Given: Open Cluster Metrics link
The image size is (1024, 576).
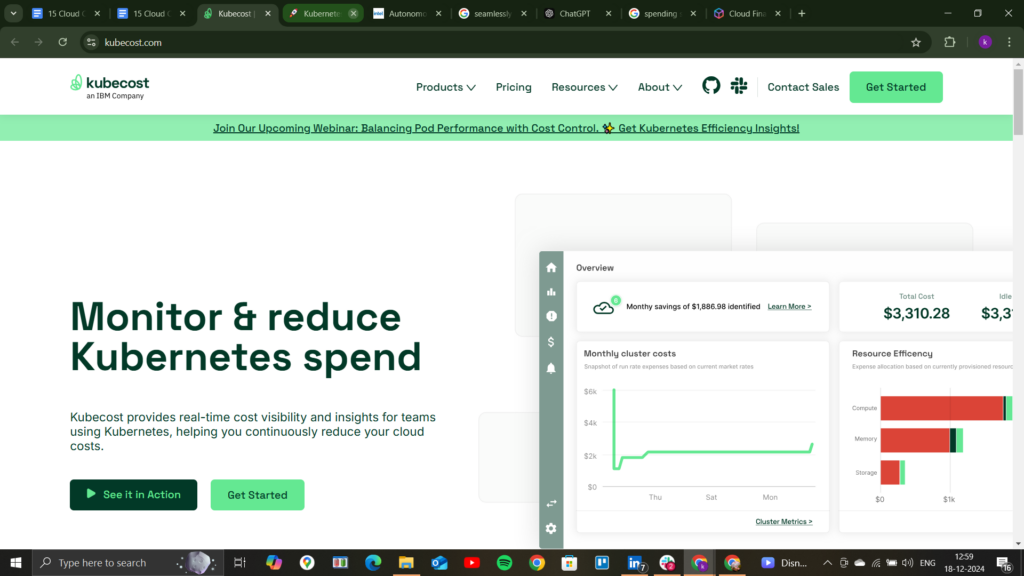Looking at the screenshot, I should [784, 521].
